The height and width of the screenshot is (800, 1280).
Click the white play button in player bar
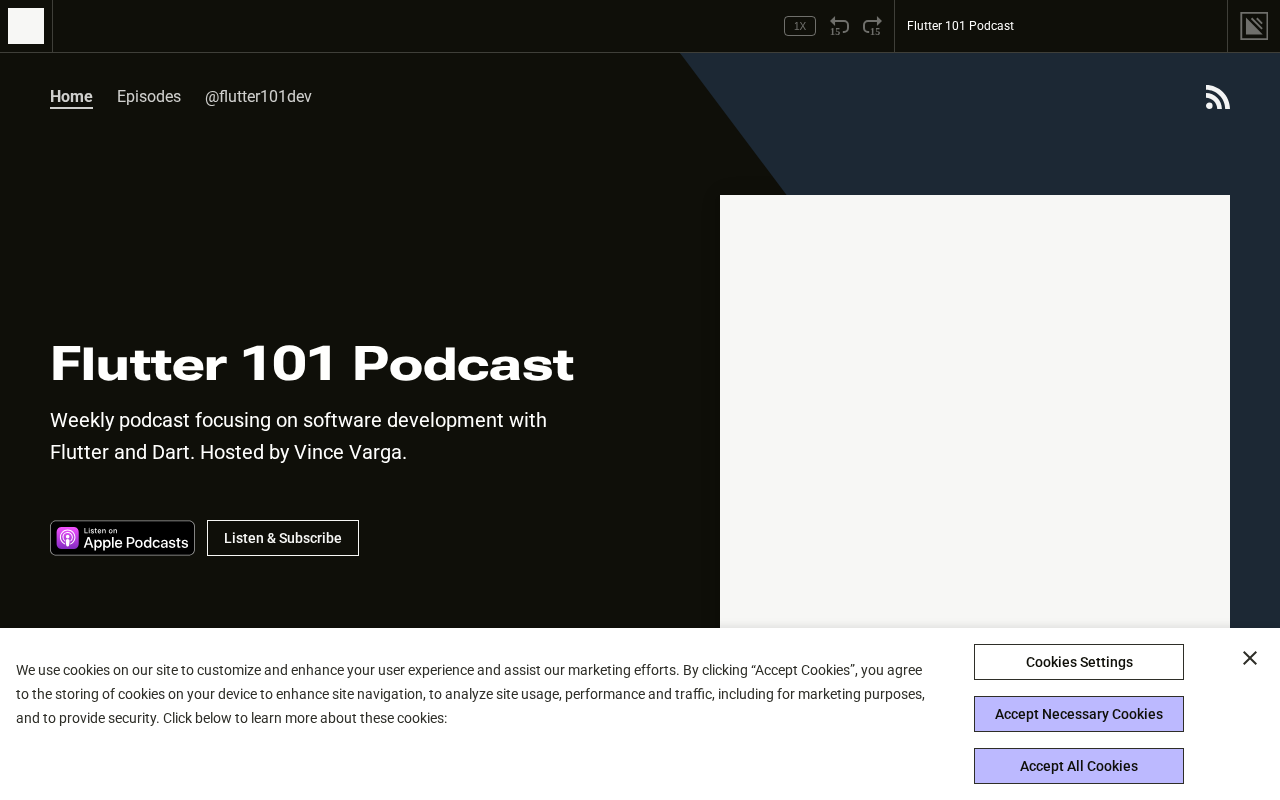pyautogui.click(x=26, y=26)
